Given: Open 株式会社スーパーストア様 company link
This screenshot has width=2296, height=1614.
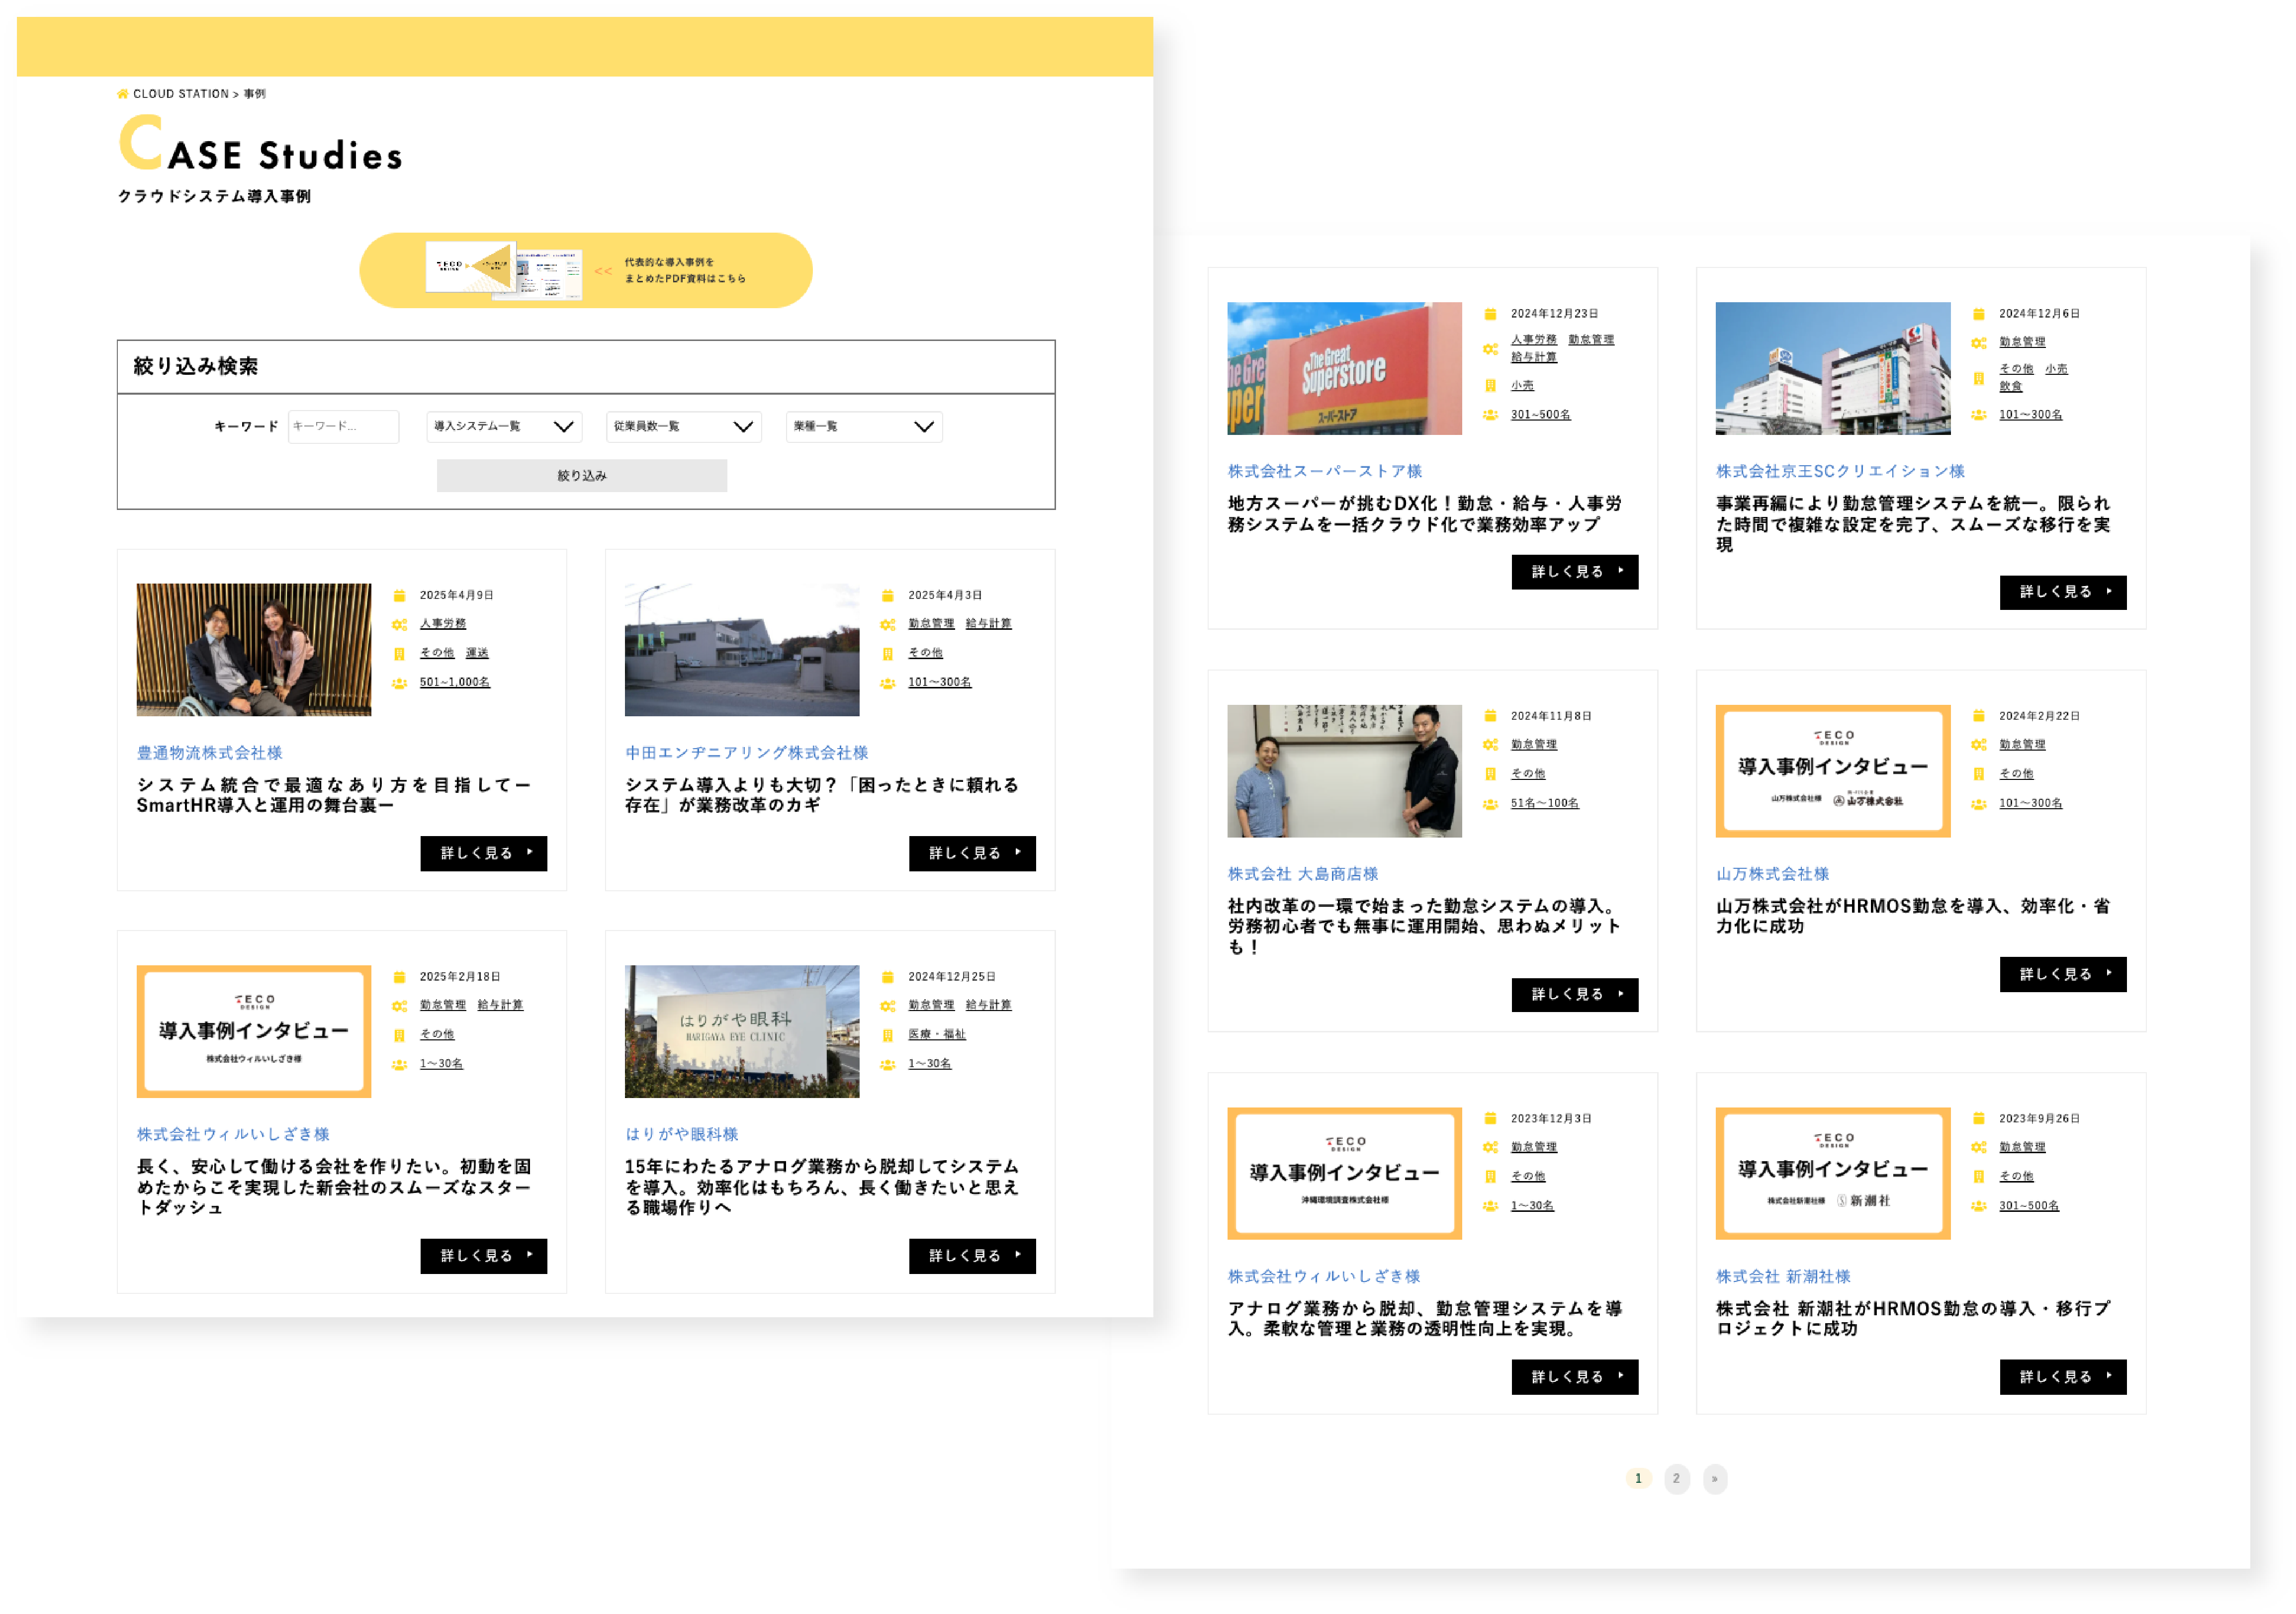Looking at the screenshot, I should click(1325, 471).
